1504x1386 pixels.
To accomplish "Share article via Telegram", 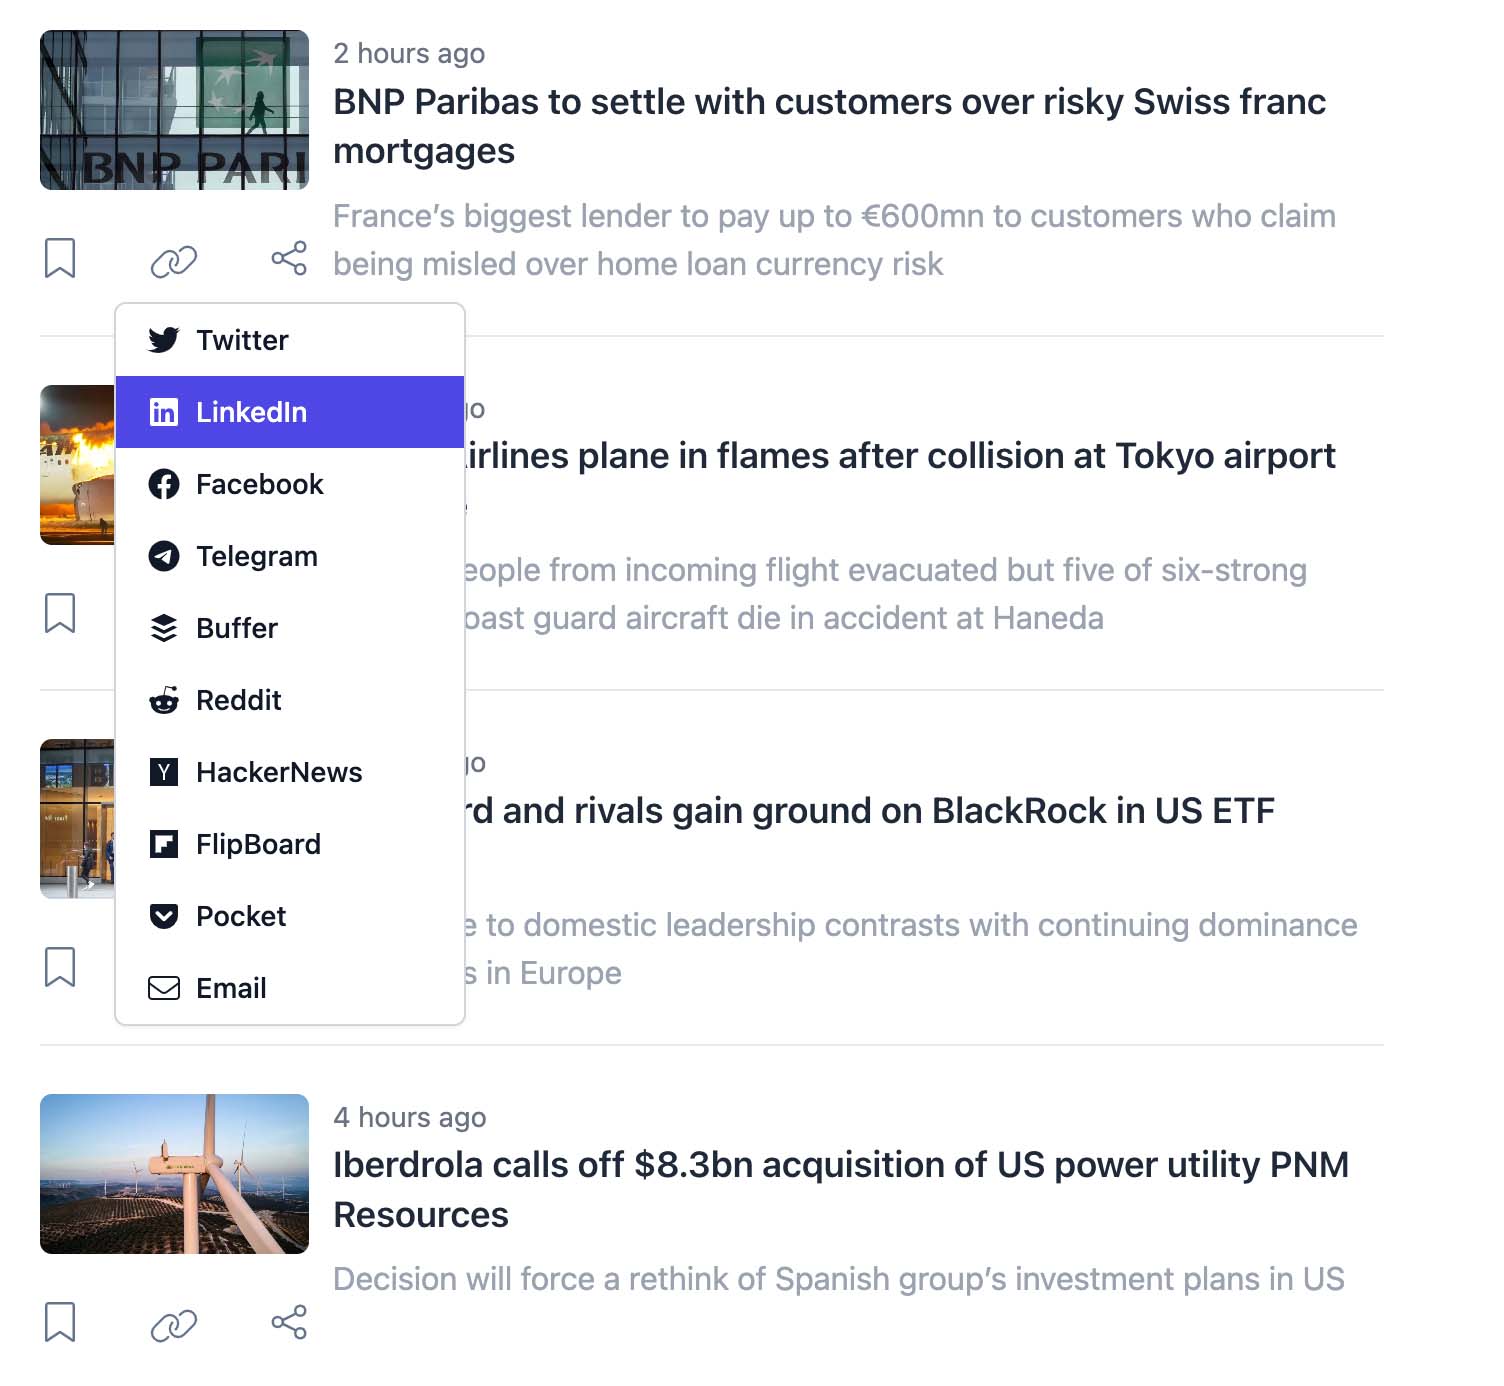I will [x=290, y=556].
